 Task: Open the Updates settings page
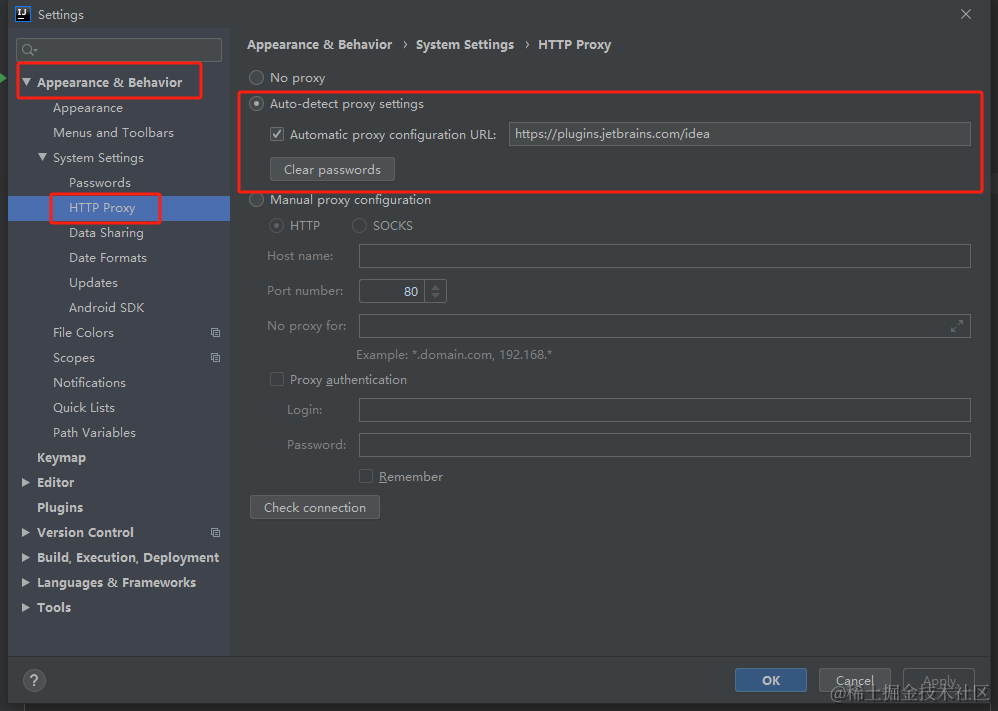(94, 283)
